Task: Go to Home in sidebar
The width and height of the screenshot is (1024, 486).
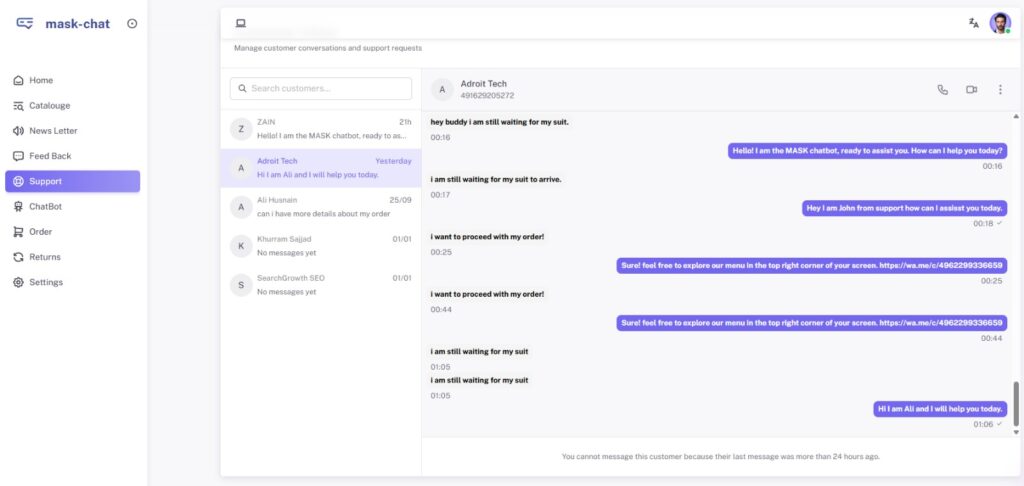Action: [41, 80]
